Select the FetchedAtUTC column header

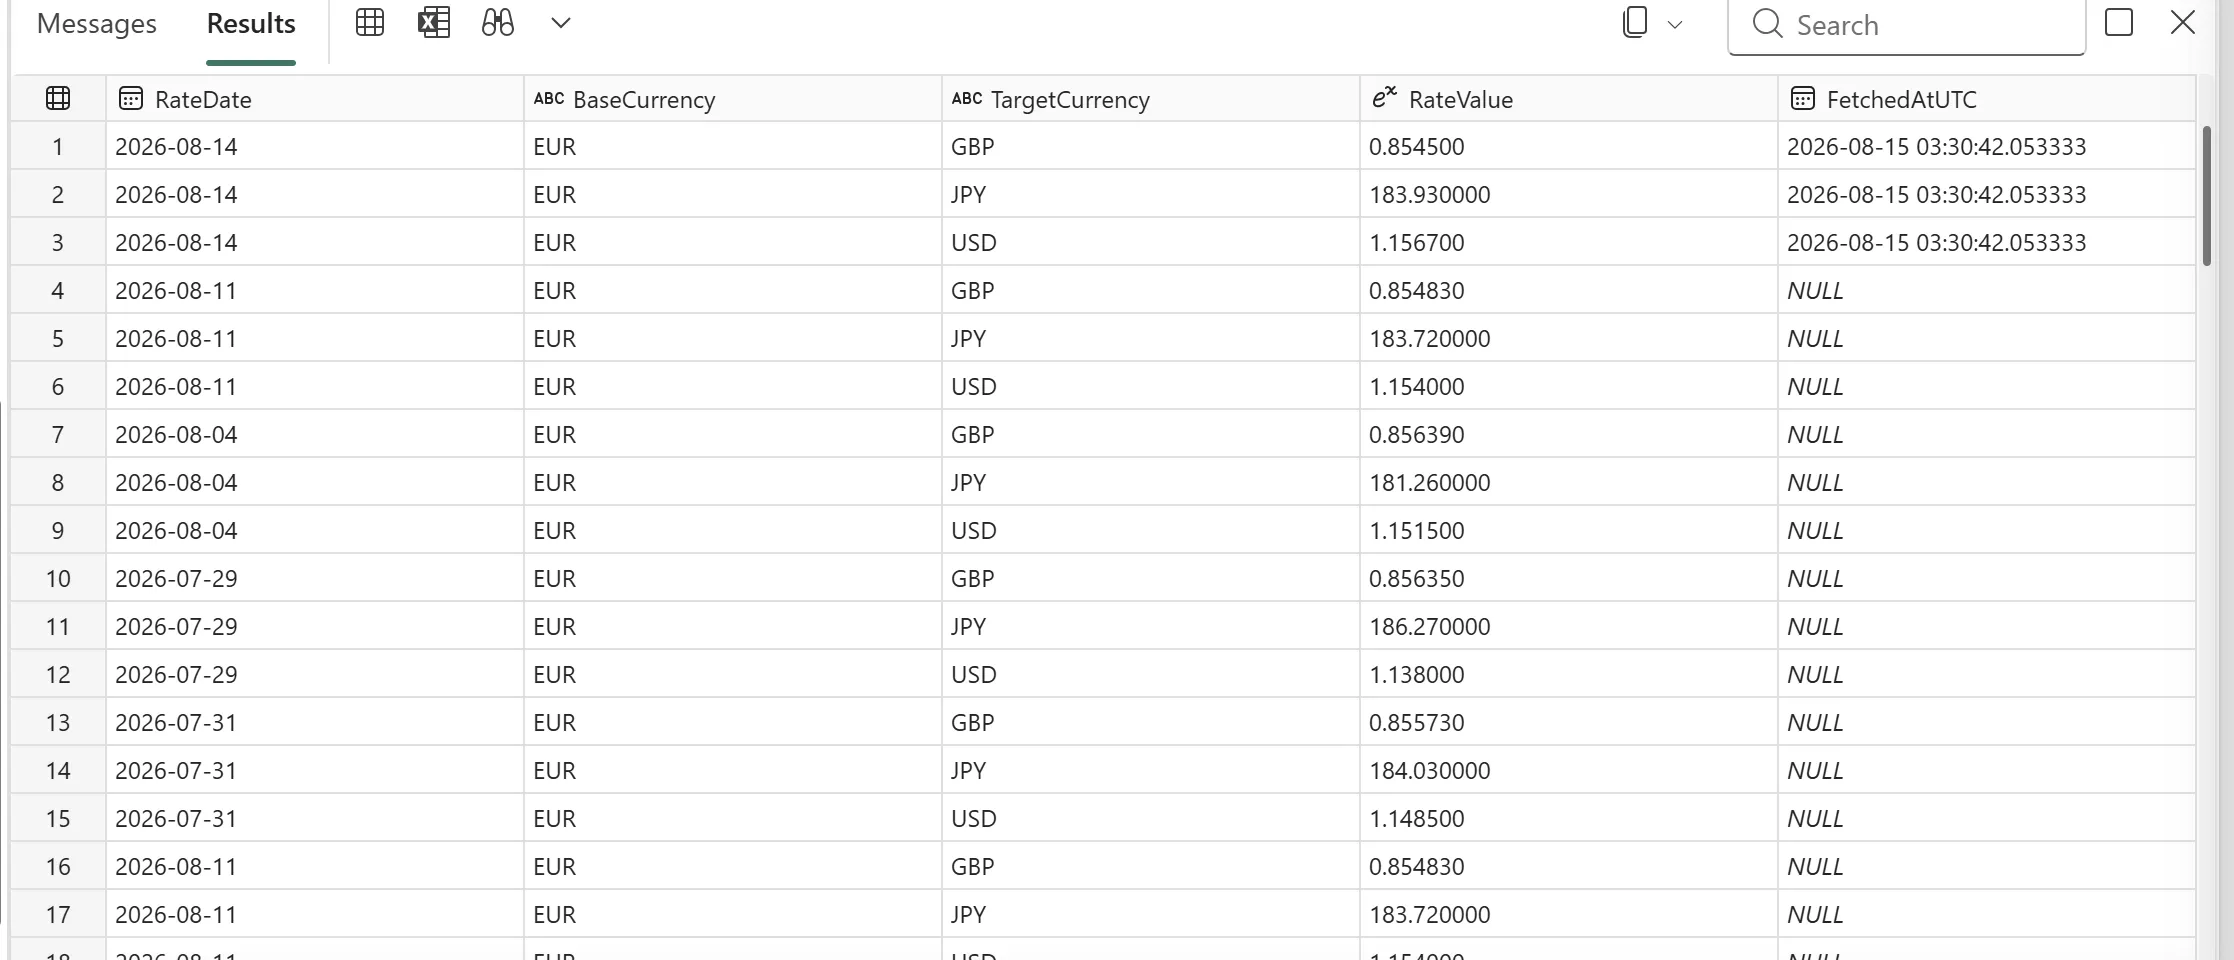tap(1987, 99)
